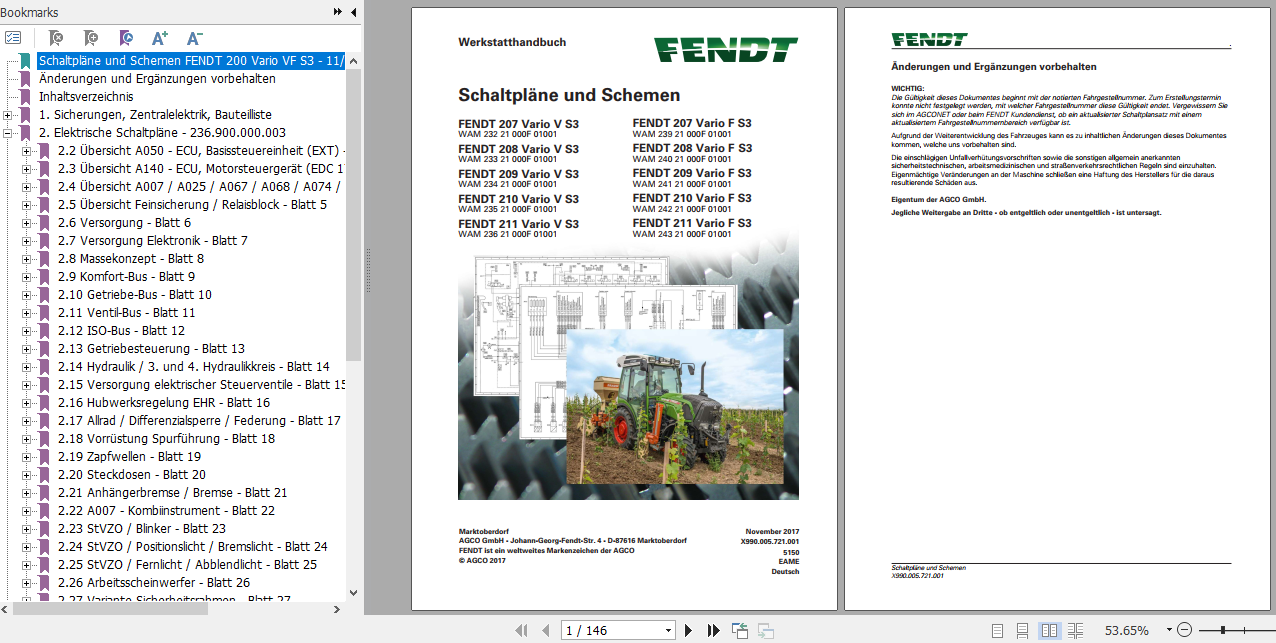Click the add new bookmark icon
Image resolution: width=1276 pixels, height=643 pixels.
click(91, 38)
